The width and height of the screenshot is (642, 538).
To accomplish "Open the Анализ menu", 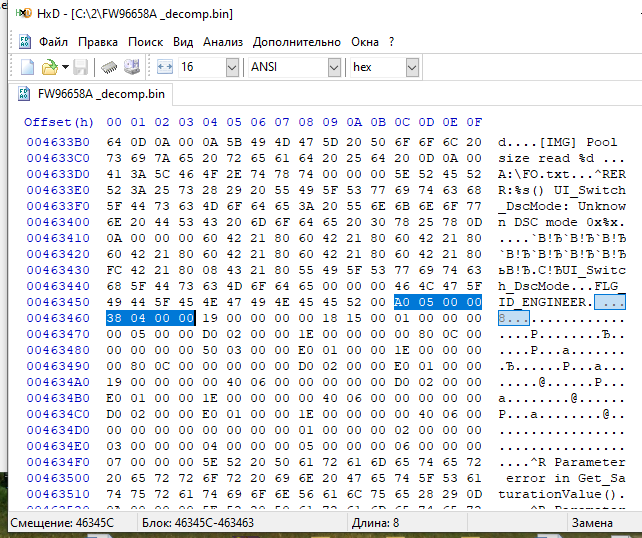I will (x=223, y=42).
